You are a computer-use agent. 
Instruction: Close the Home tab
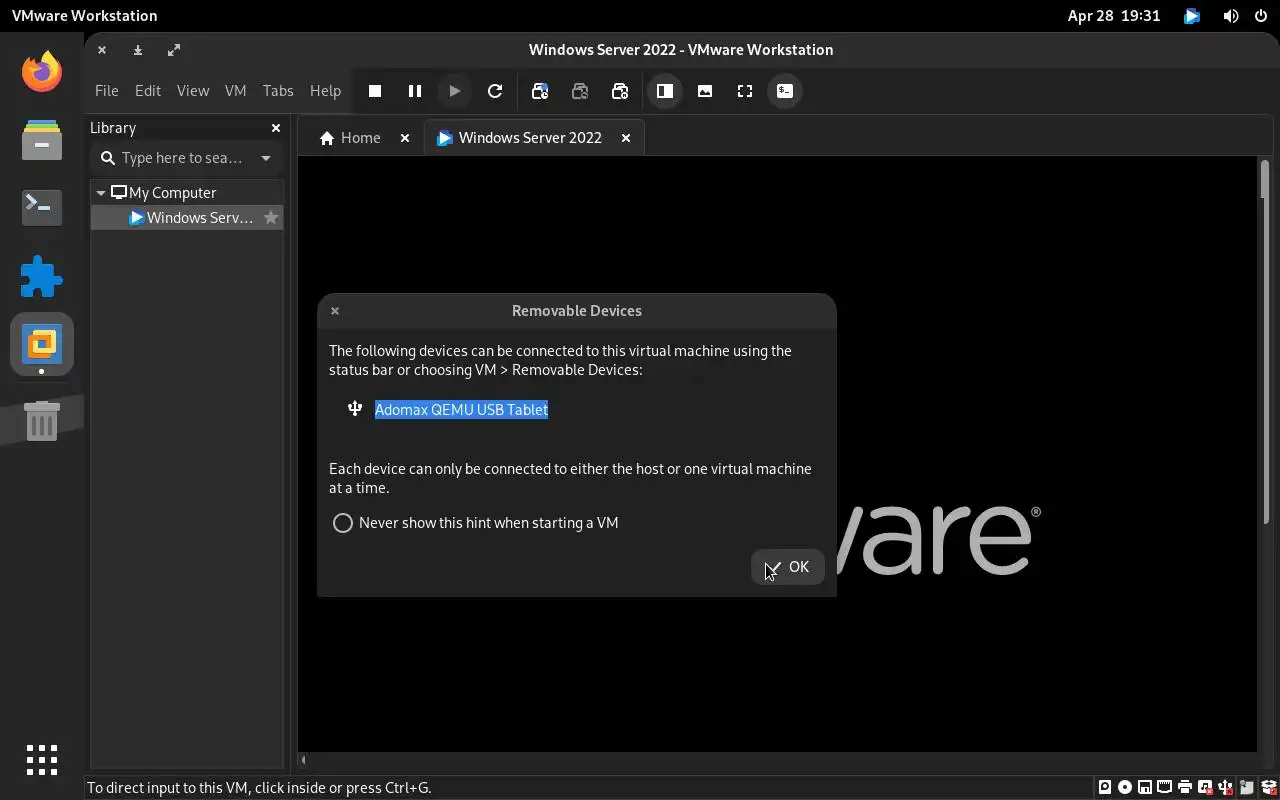[405, 138]
